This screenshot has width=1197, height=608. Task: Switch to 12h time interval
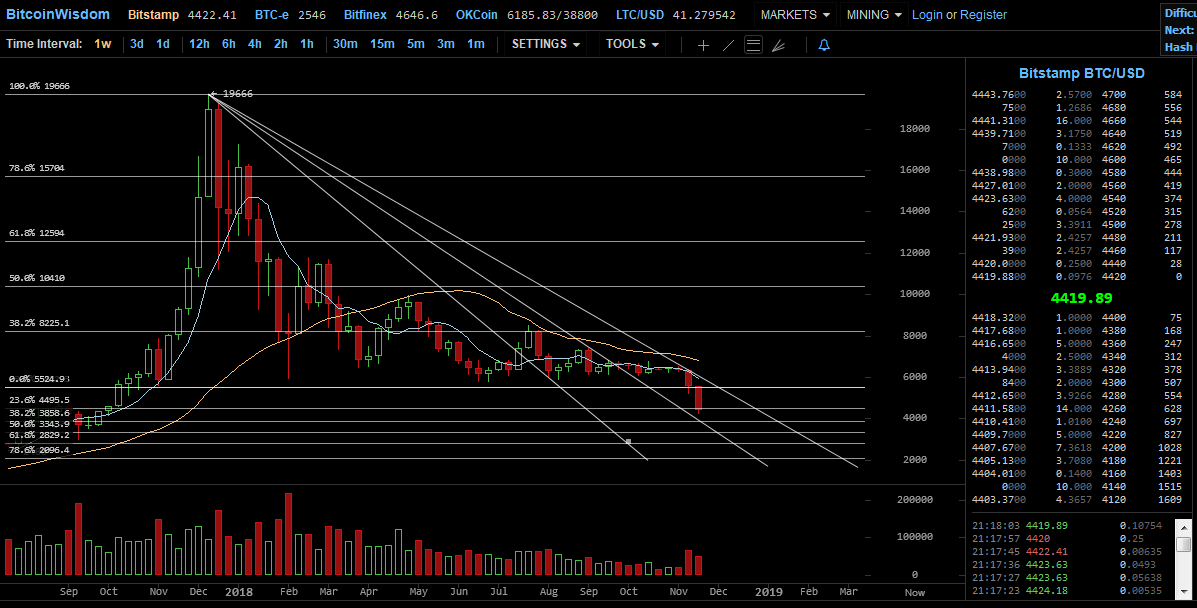pyautogui.click(x=199, y=44)
